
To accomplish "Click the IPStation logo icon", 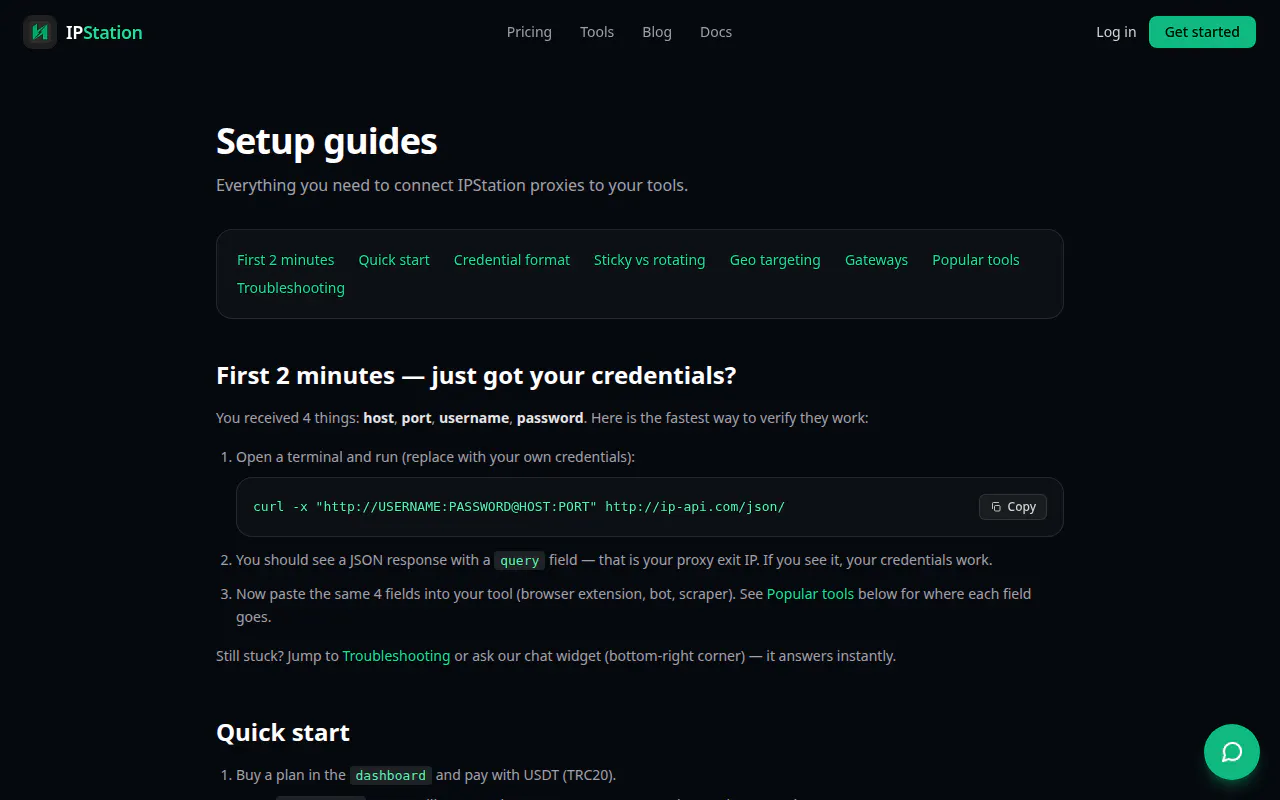I will click(x=40, y=32).
